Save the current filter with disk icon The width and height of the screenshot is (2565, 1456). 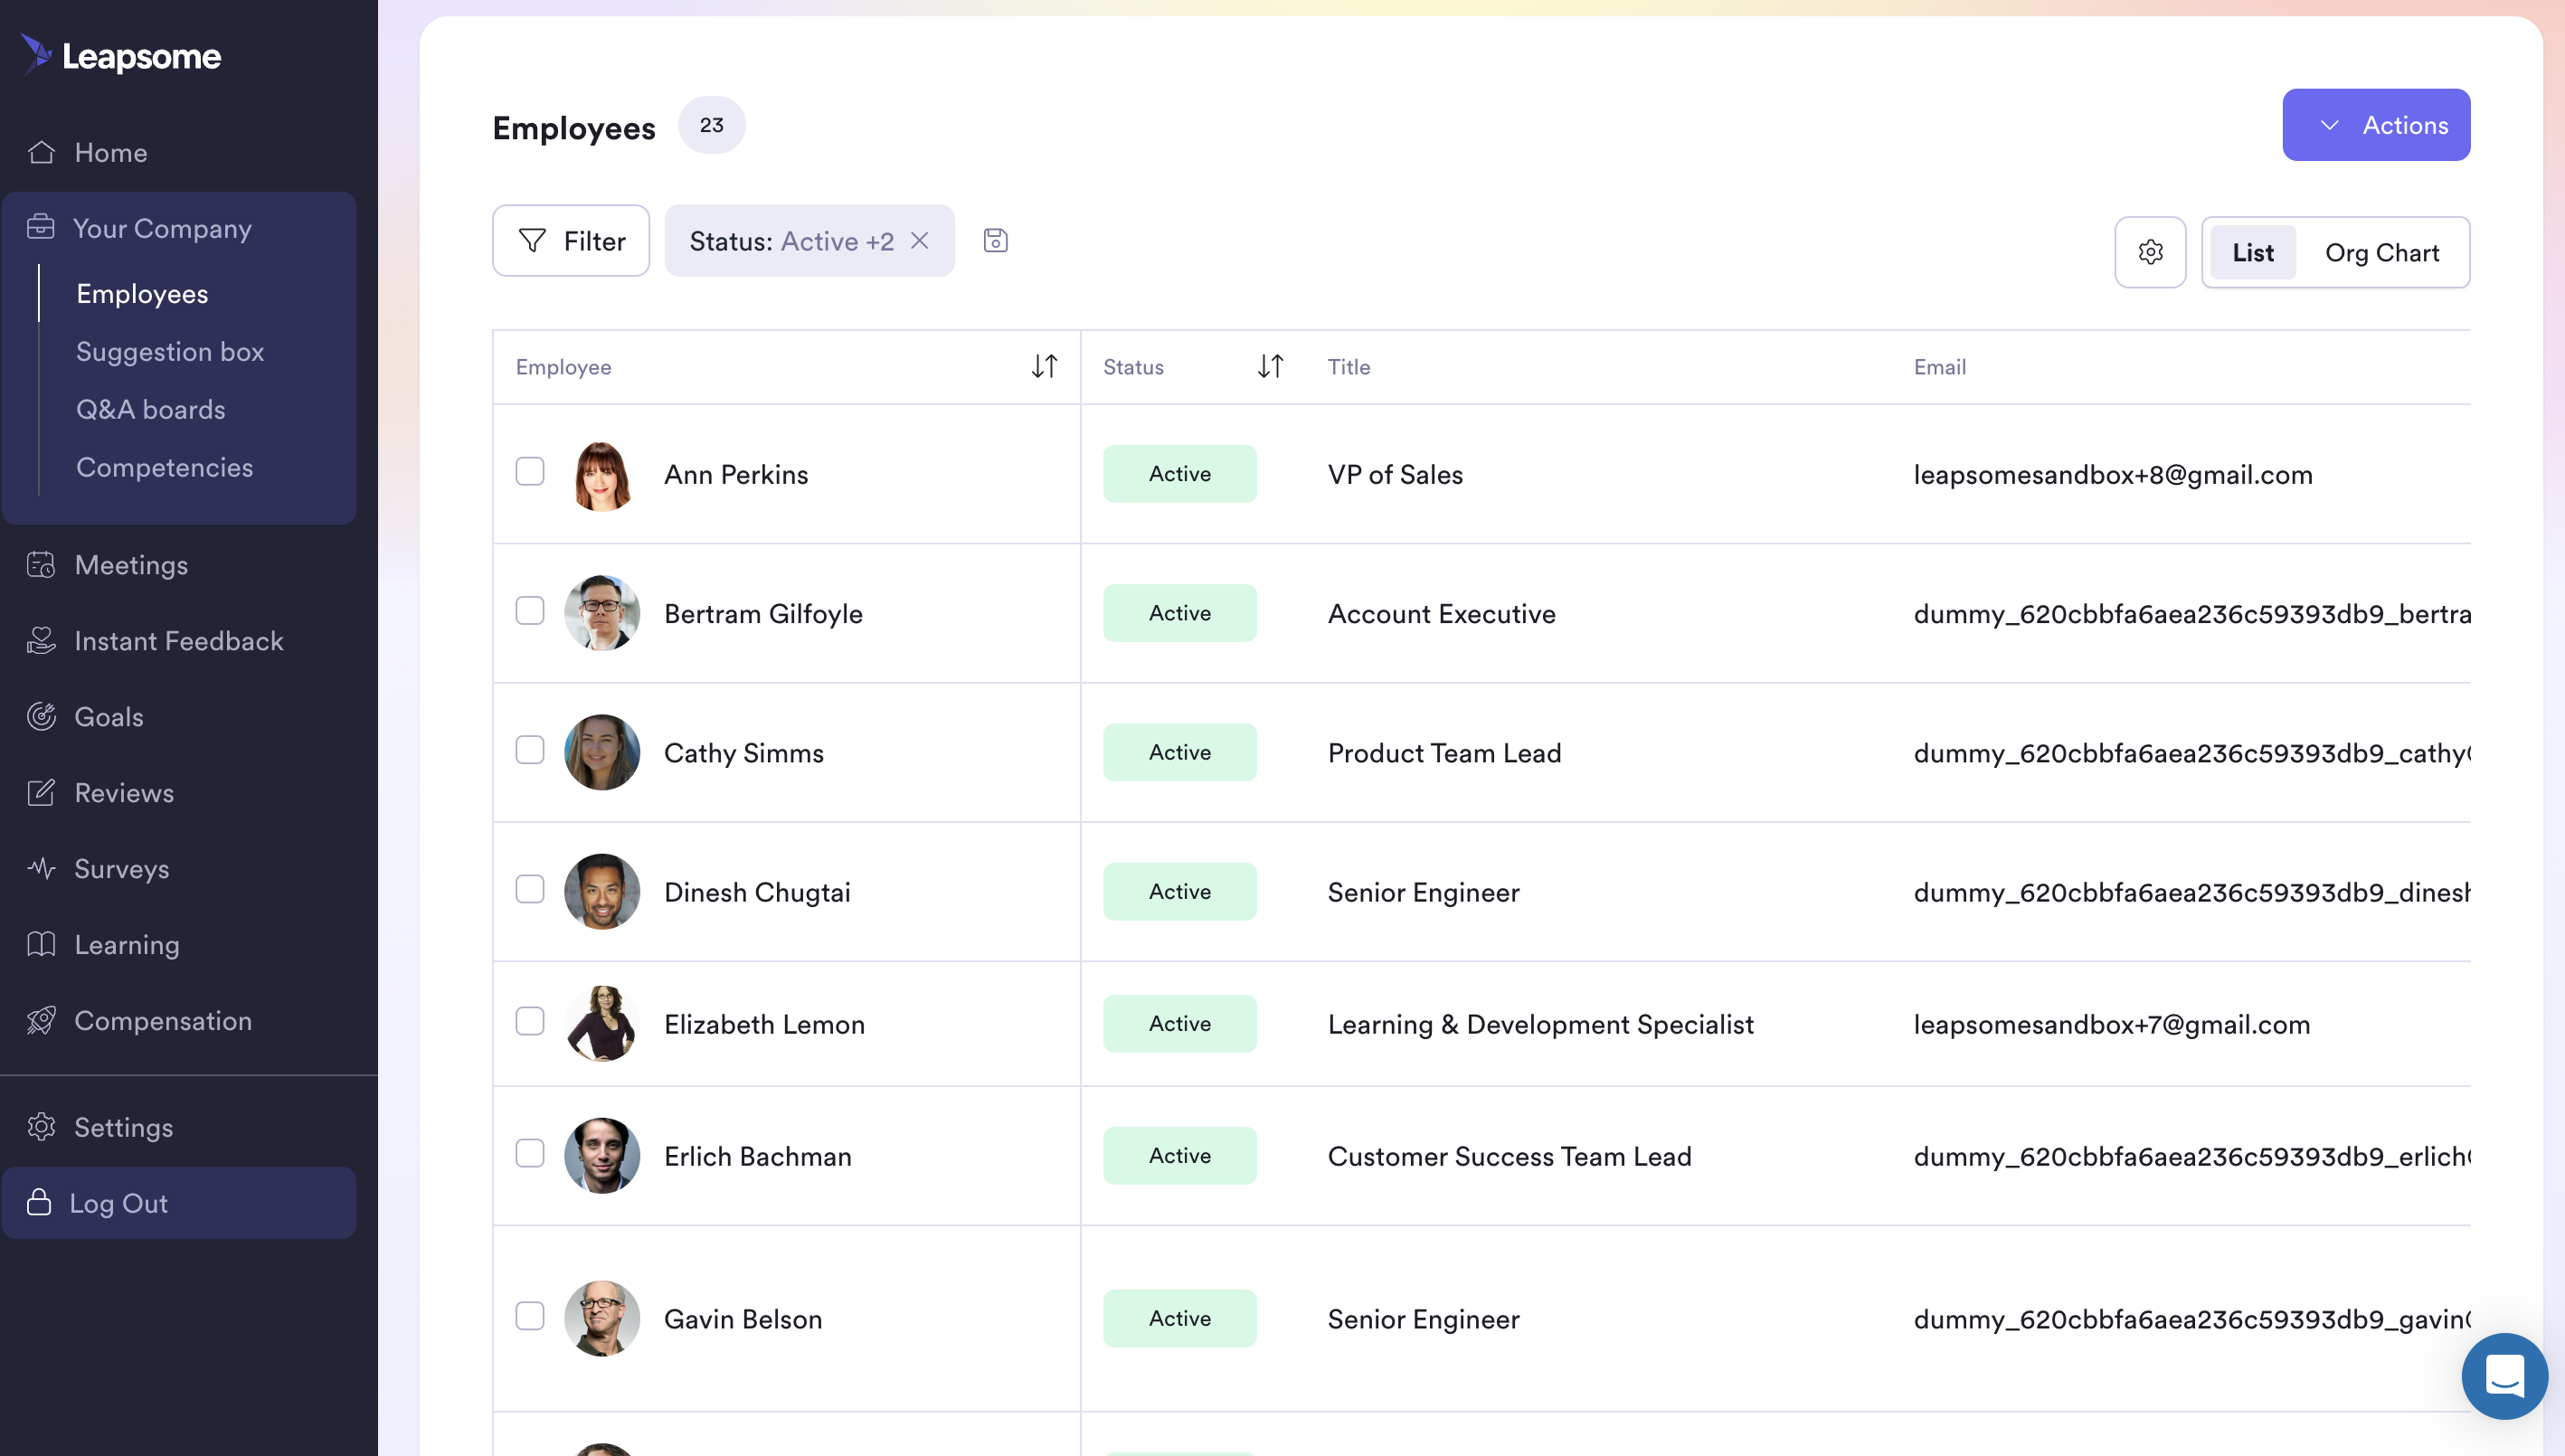click(995, 240)
